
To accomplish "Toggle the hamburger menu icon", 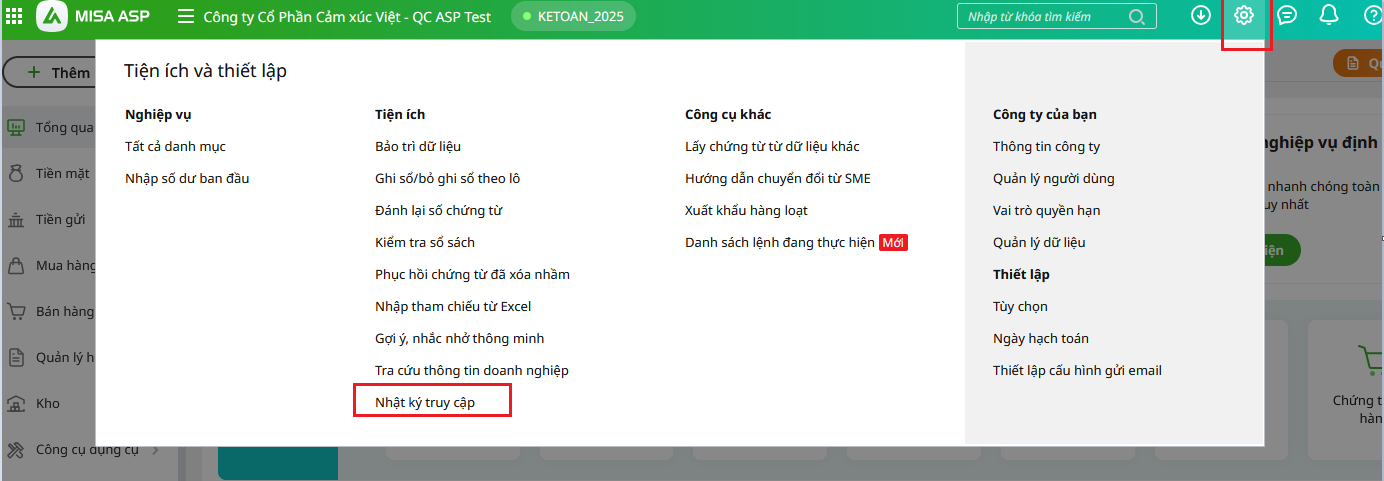I will click(x=185, y=16).
